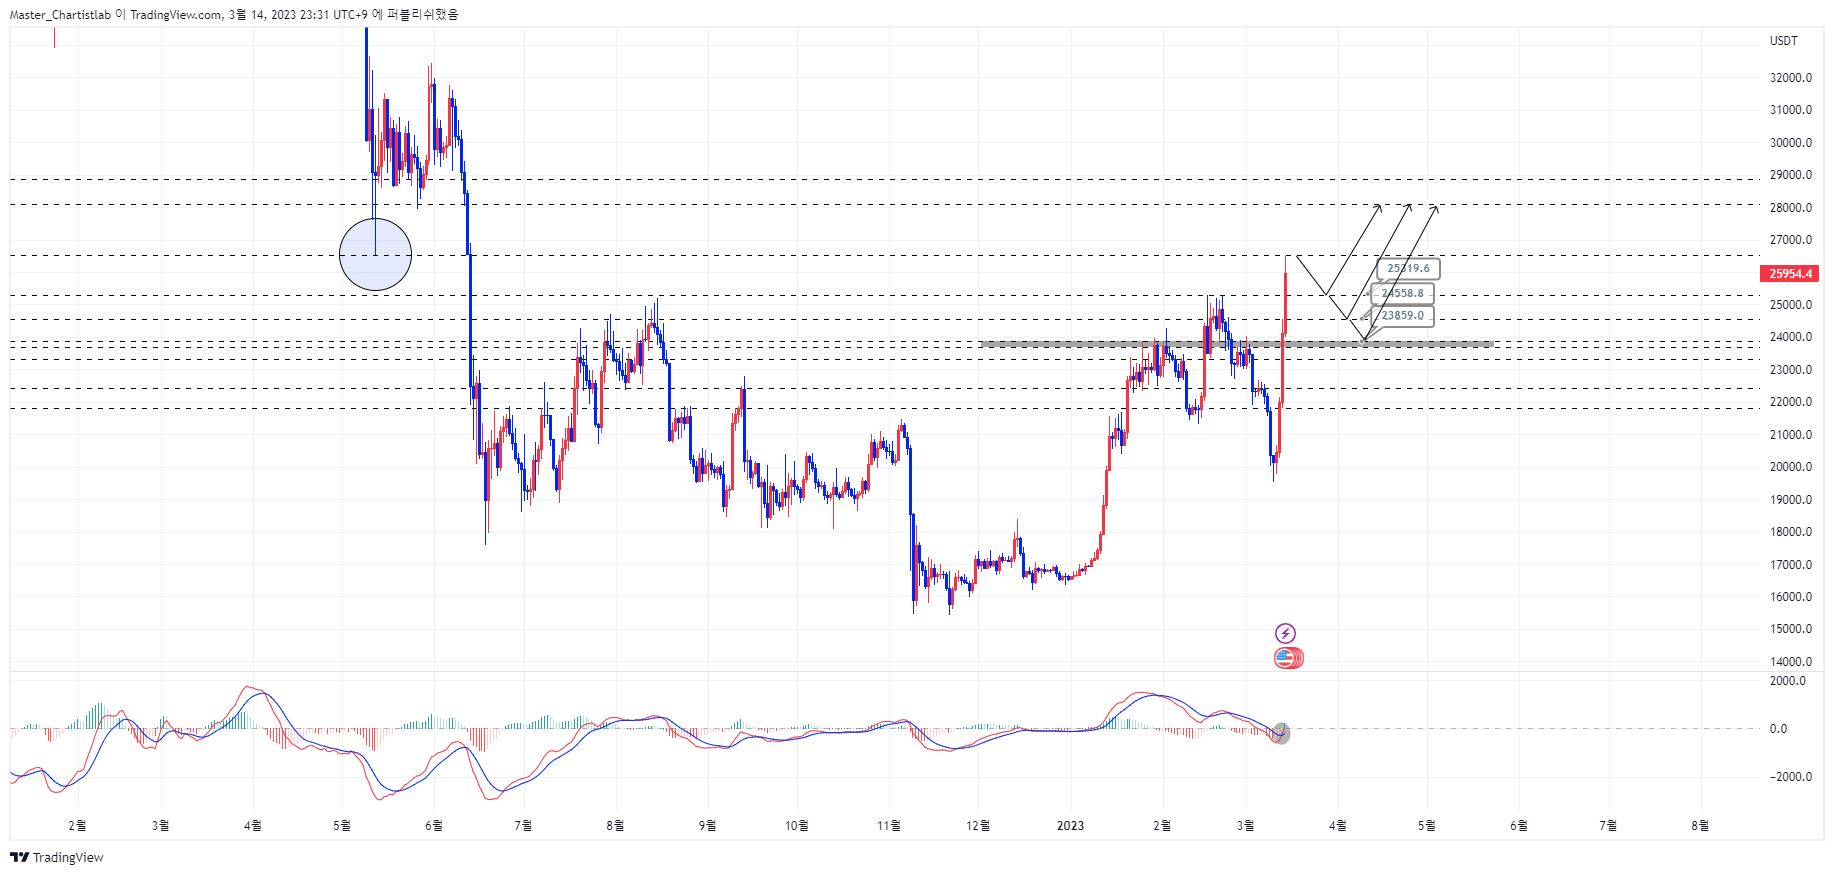The height and width of the screenshot is (875, 1834).
Task: Click the 12월 label on time axis
Action: pos(978,826)
